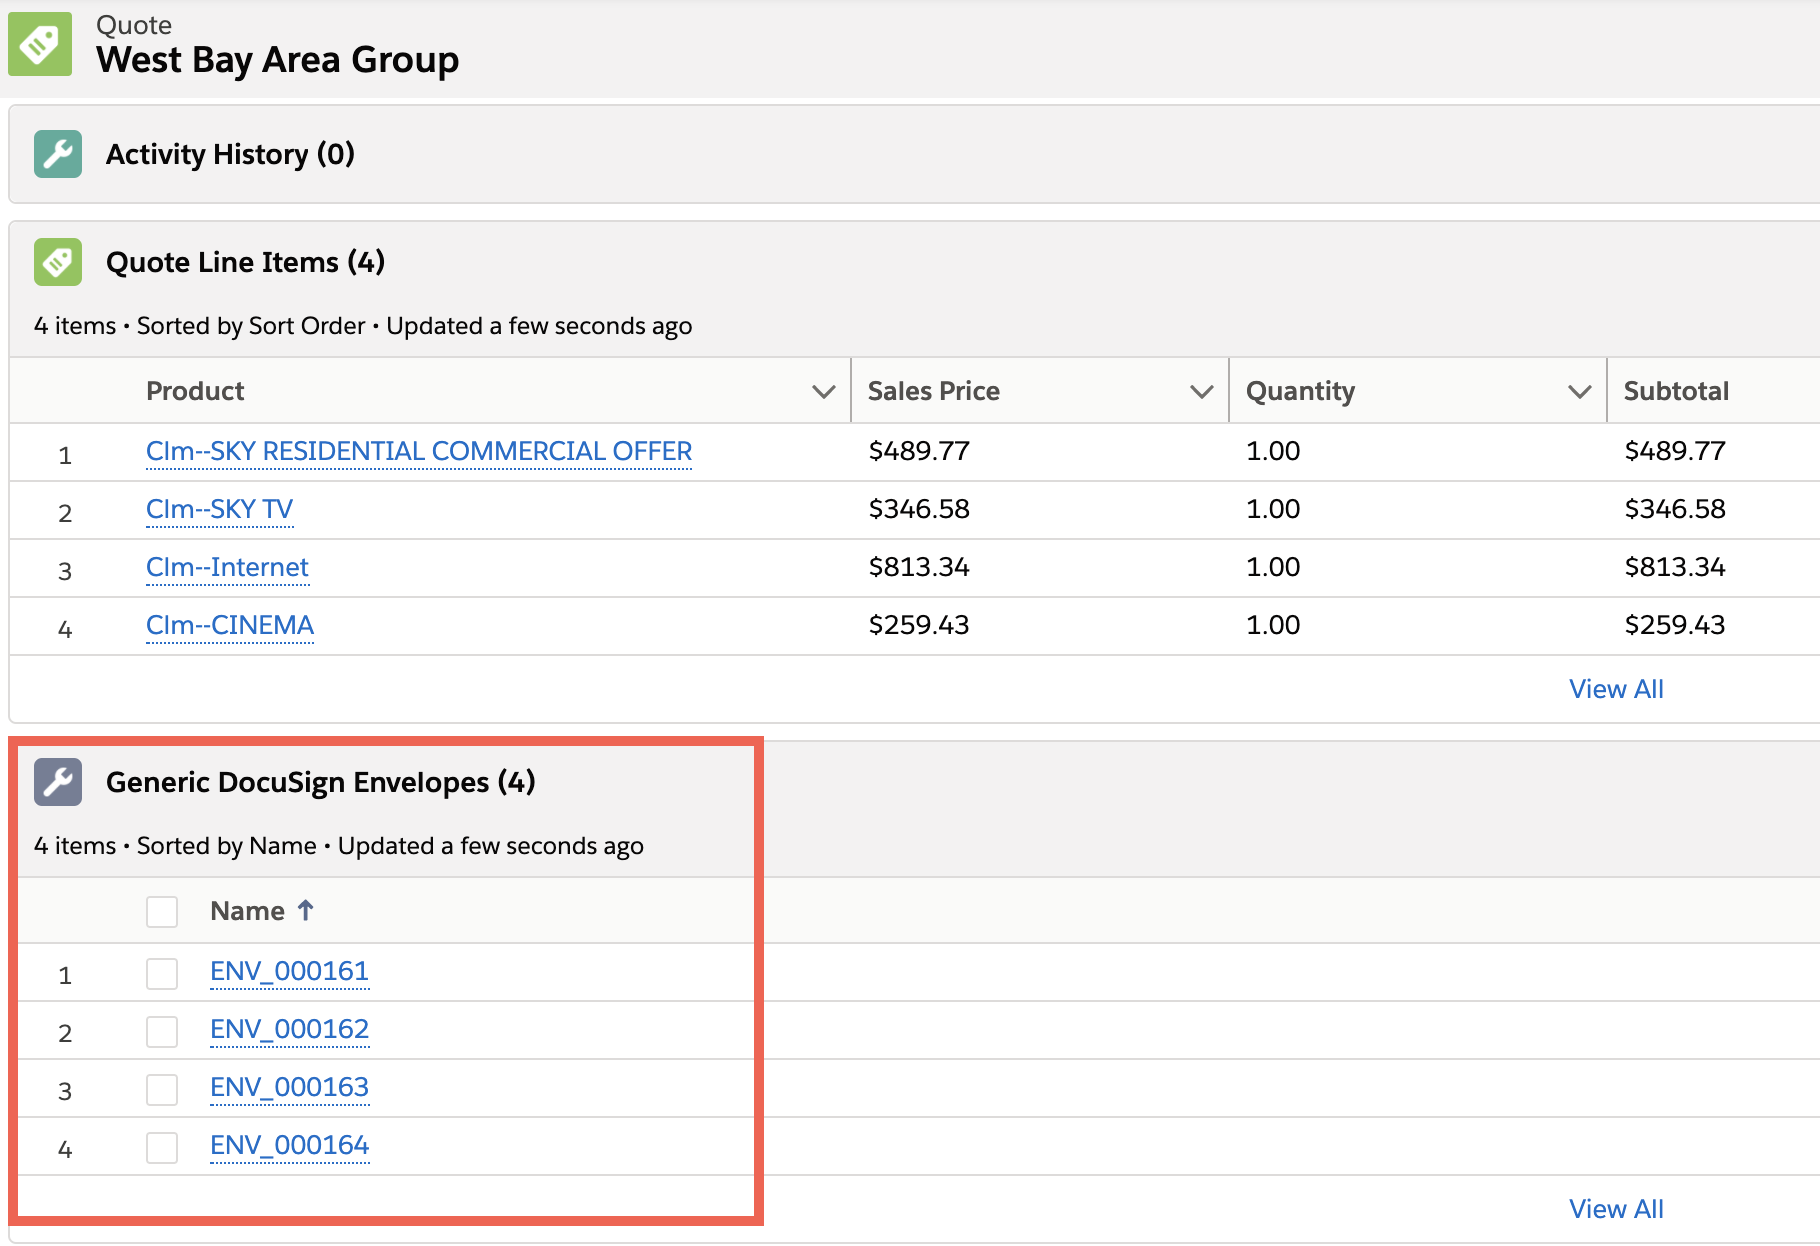Click the $259.43 Subtotal cell
1820x1246 pixels.
[1675, 625]
